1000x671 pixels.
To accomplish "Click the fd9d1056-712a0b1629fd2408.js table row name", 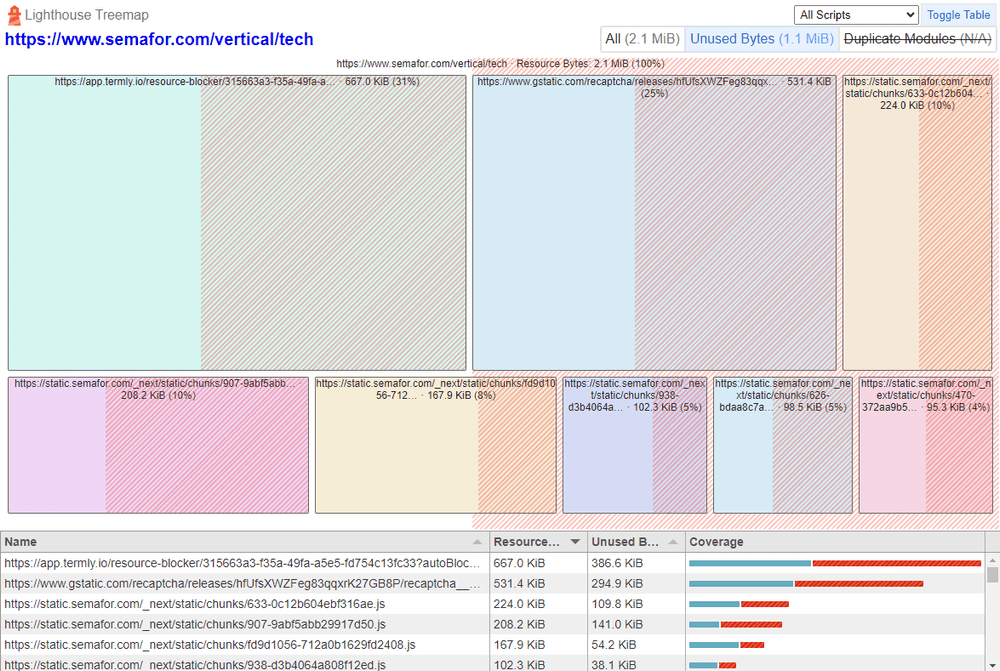I will [x=209, y=645].
